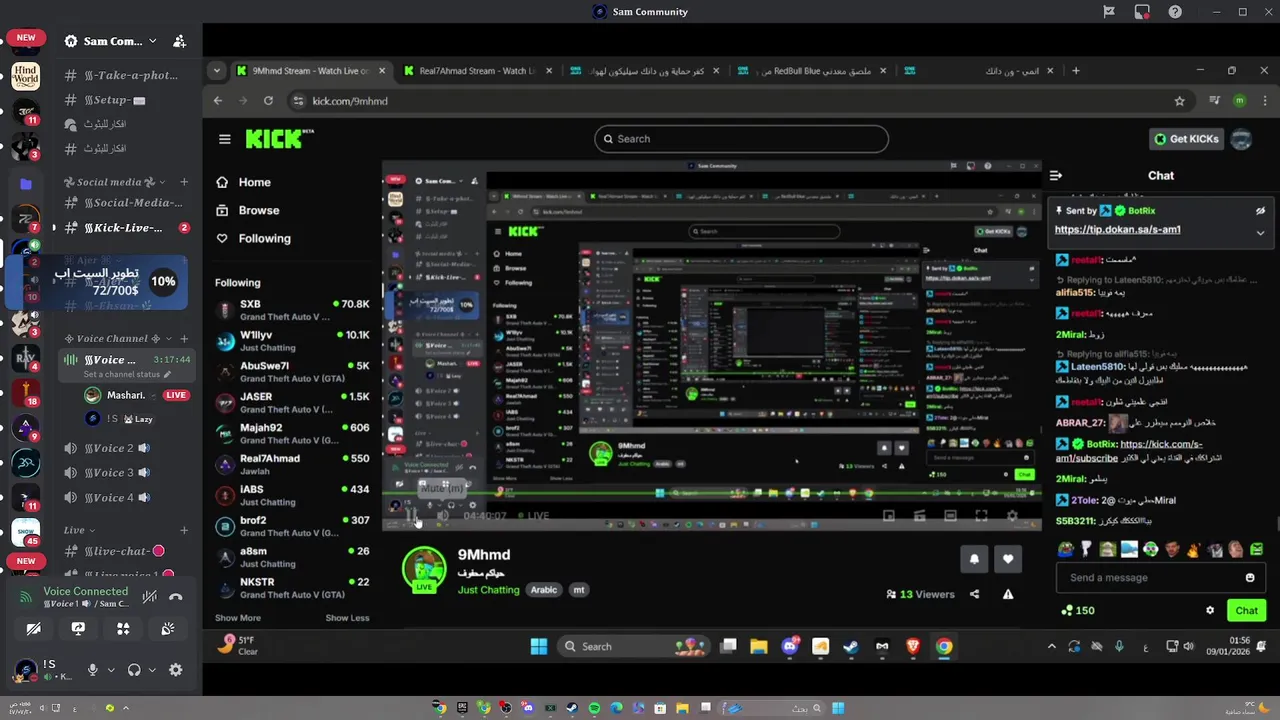The image size is (1280, 720).
Task: Open Just Chatting category link
Action: [489, 590]
